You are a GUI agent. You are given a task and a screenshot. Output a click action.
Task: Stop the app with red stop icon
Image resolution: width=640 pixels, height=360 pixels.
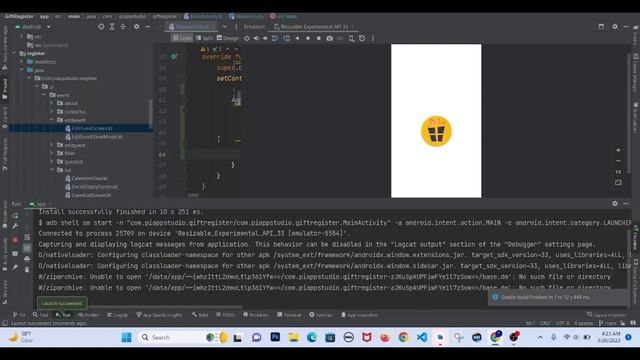click(15, 240)
